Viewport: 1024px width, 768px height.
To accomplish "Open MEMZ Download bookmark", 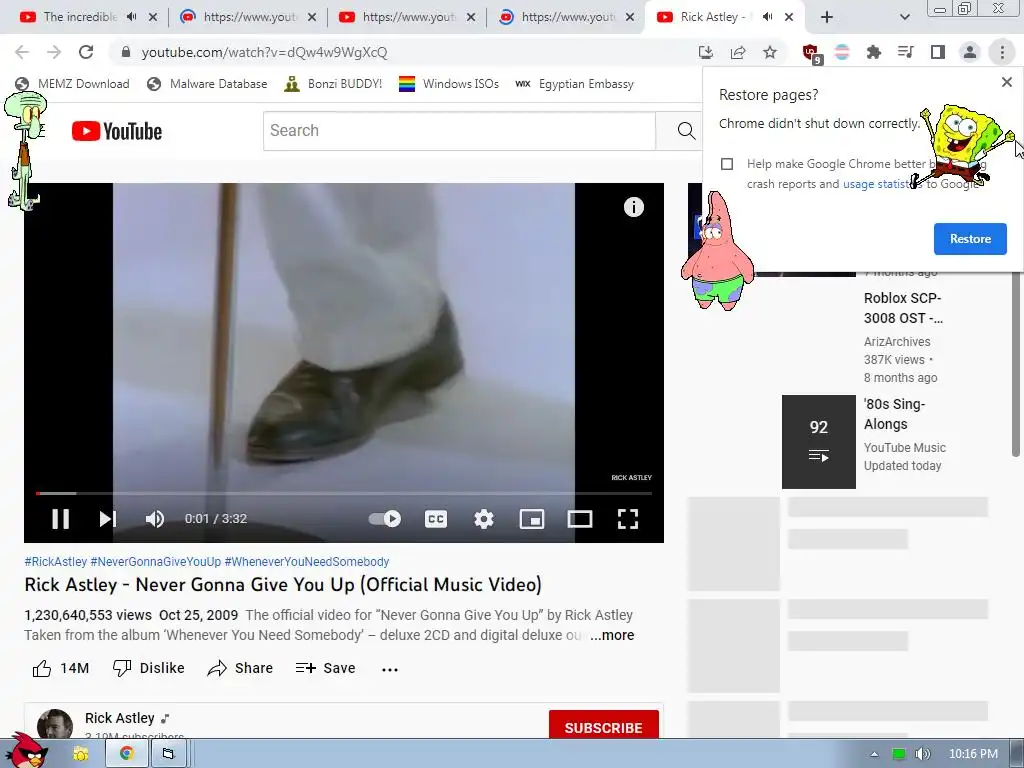I will point(72,84).
